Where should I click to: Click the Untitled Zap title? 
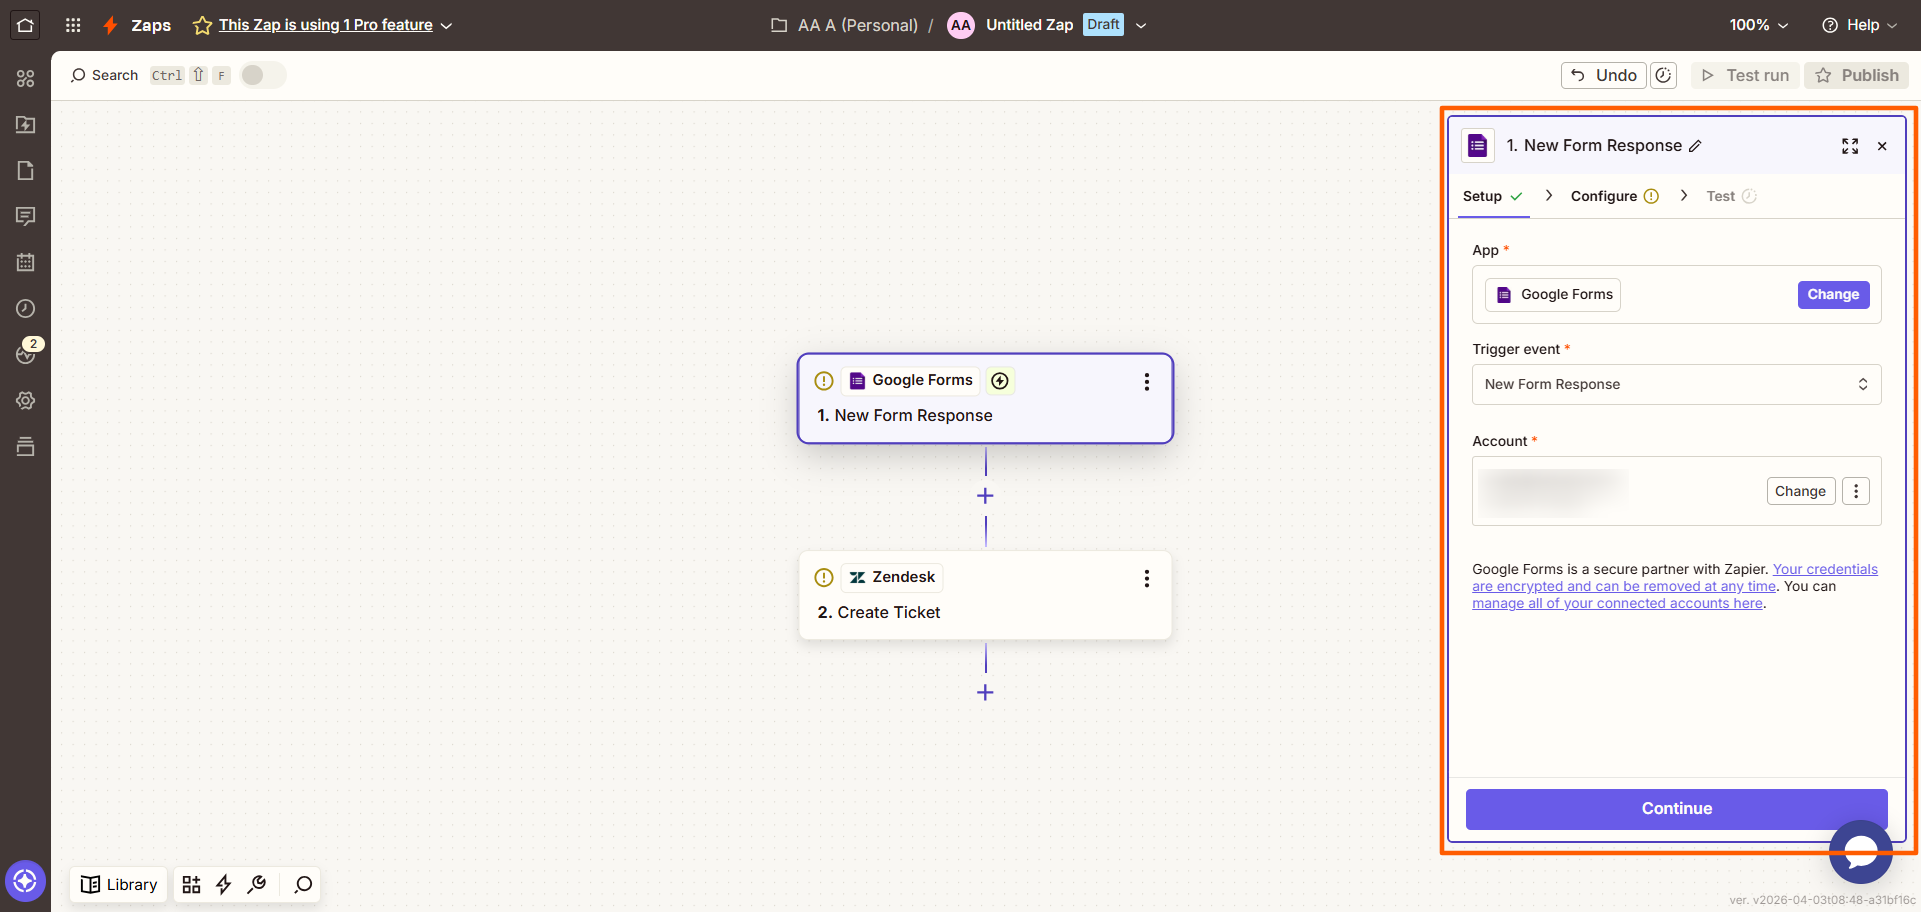(x=1029, y=25)
